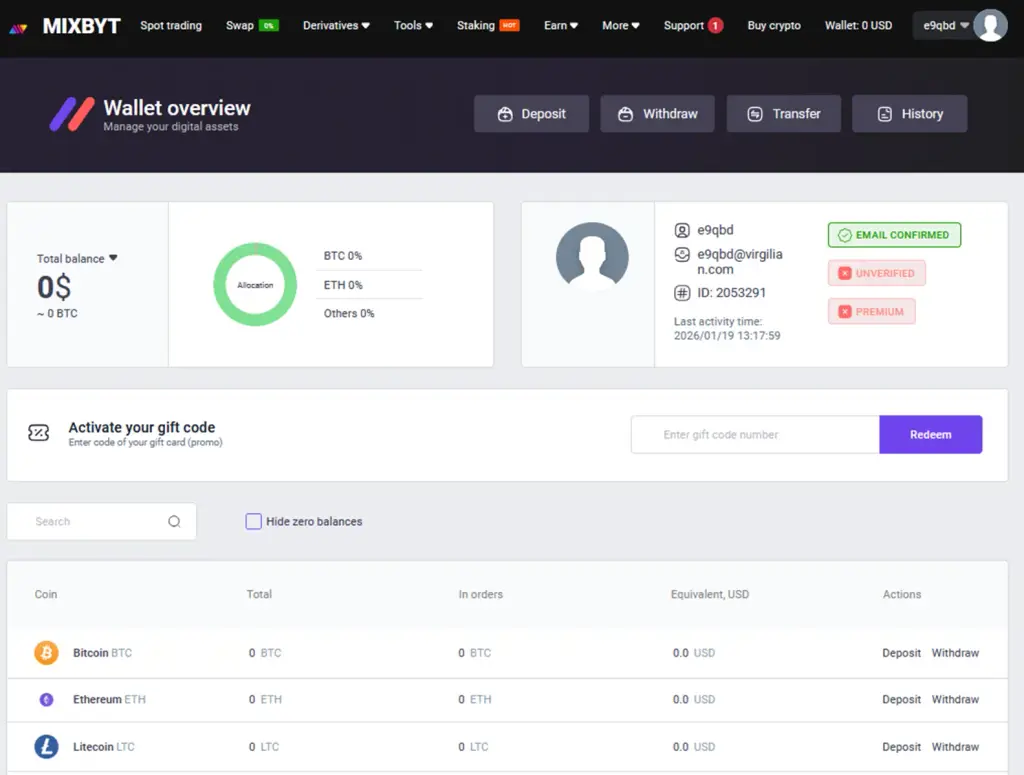Open Buy crypto page
This screenshot has height=775, width=1024.
pos(774,25)
